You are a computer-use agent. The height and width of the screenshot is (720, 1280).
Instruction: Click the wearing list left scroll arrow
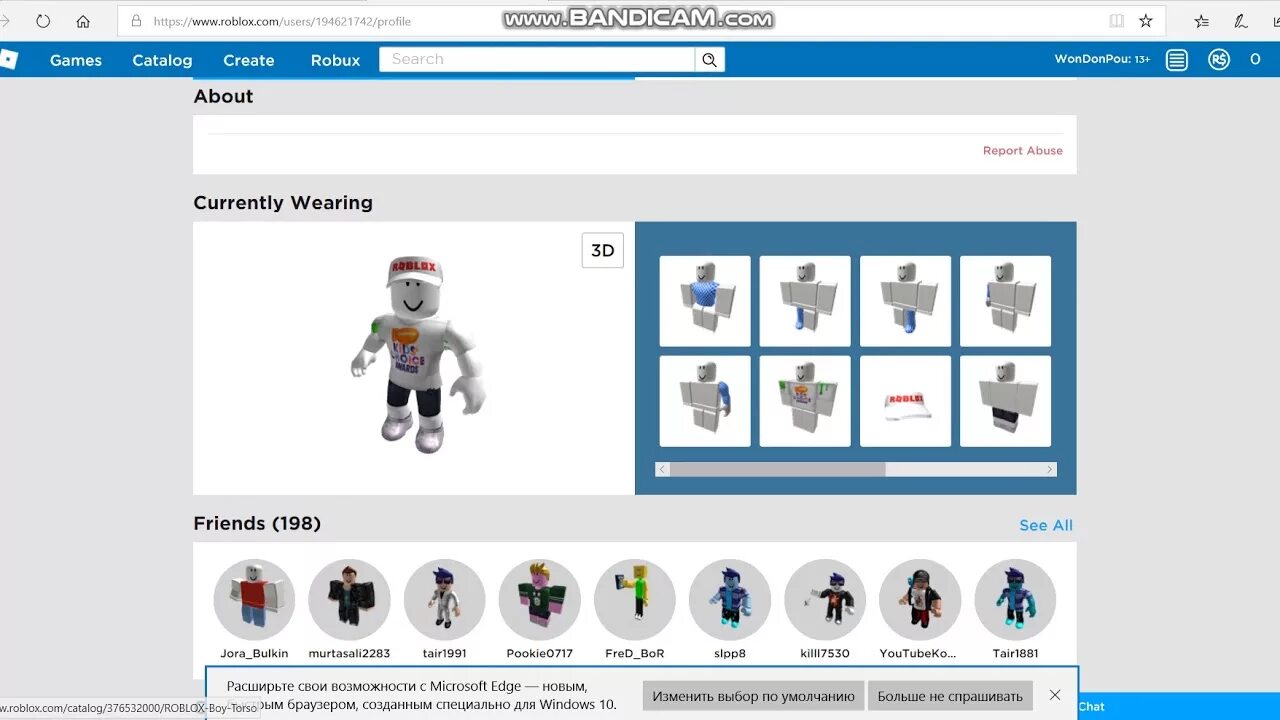(662, 469)
